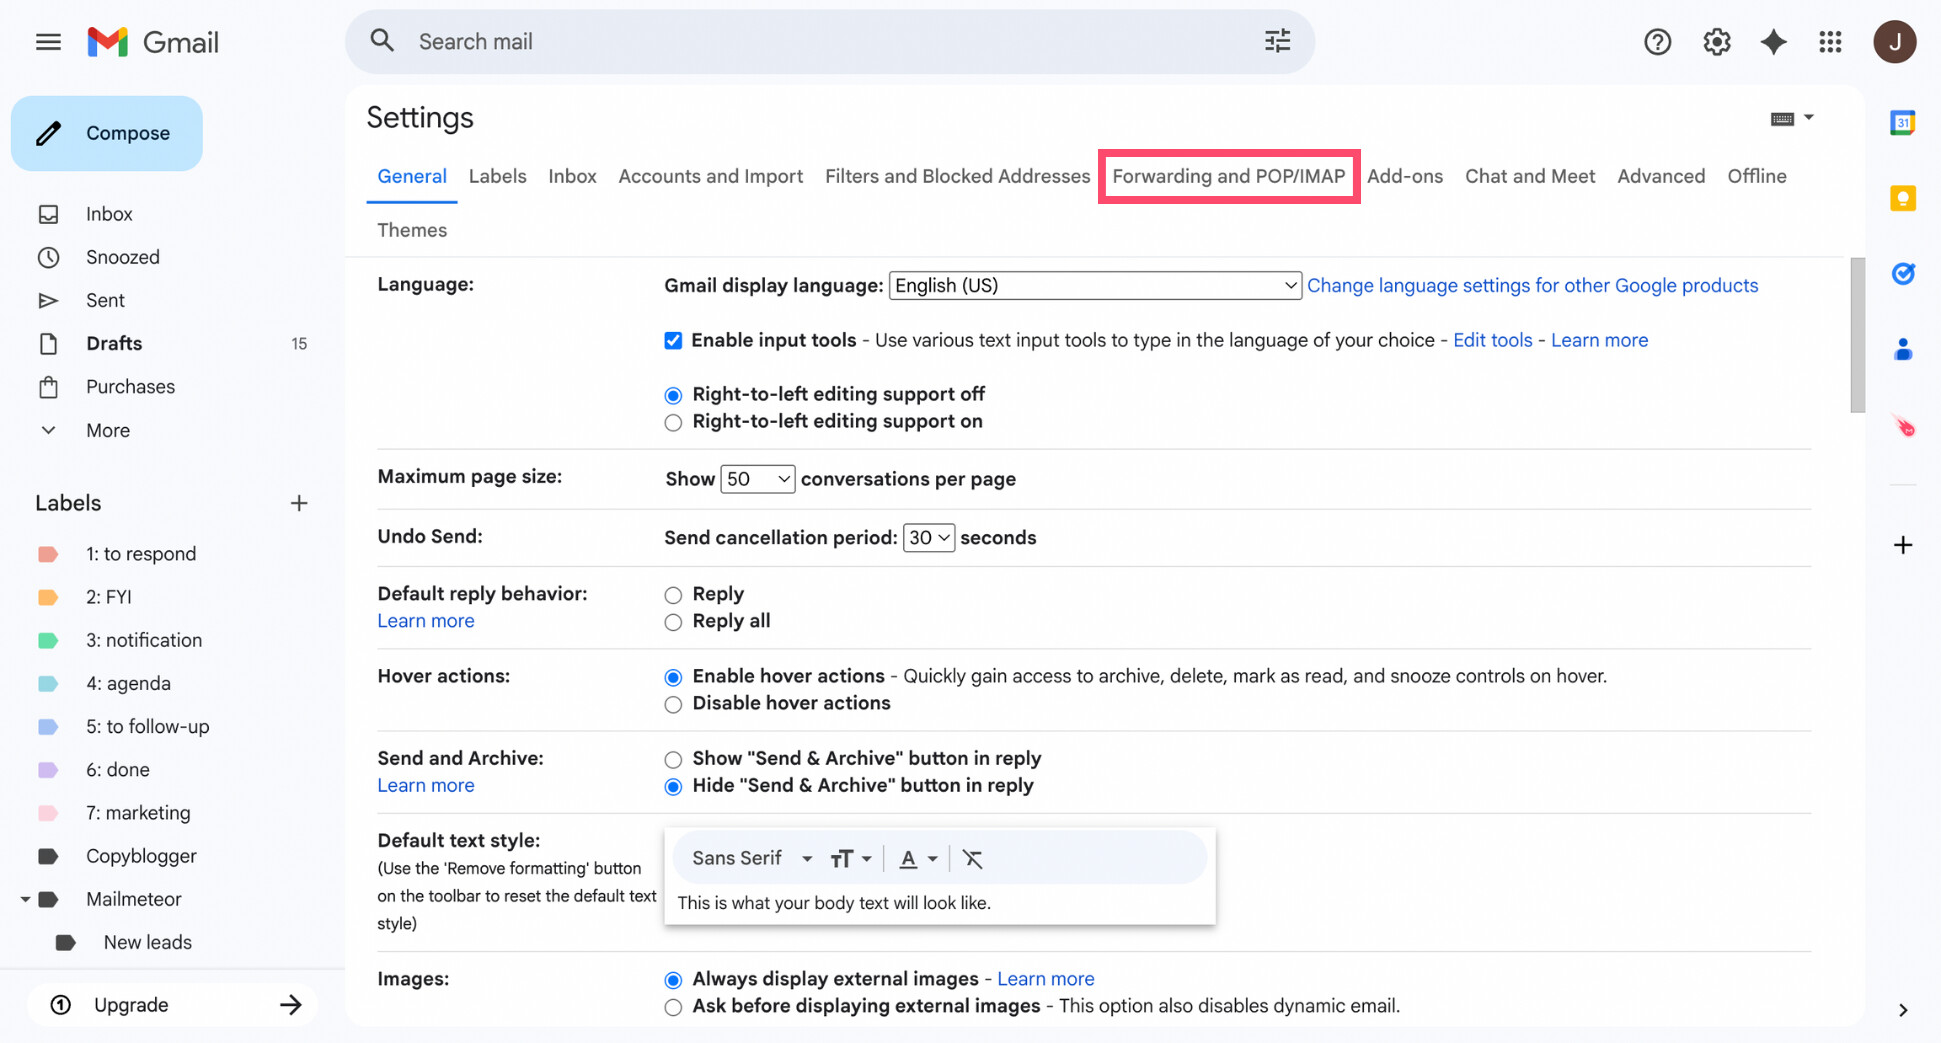Click the hamburger menu icon

pyautogui.click(x=47, y=41)
